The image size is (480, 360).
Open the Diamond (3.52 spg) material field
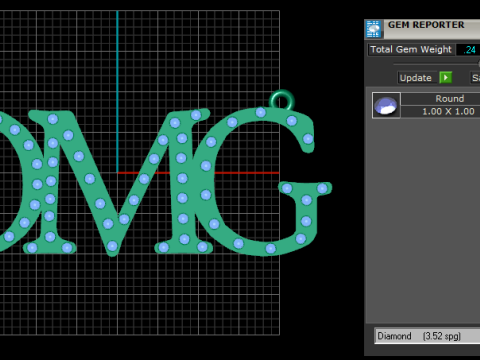(x=427, y=336)
